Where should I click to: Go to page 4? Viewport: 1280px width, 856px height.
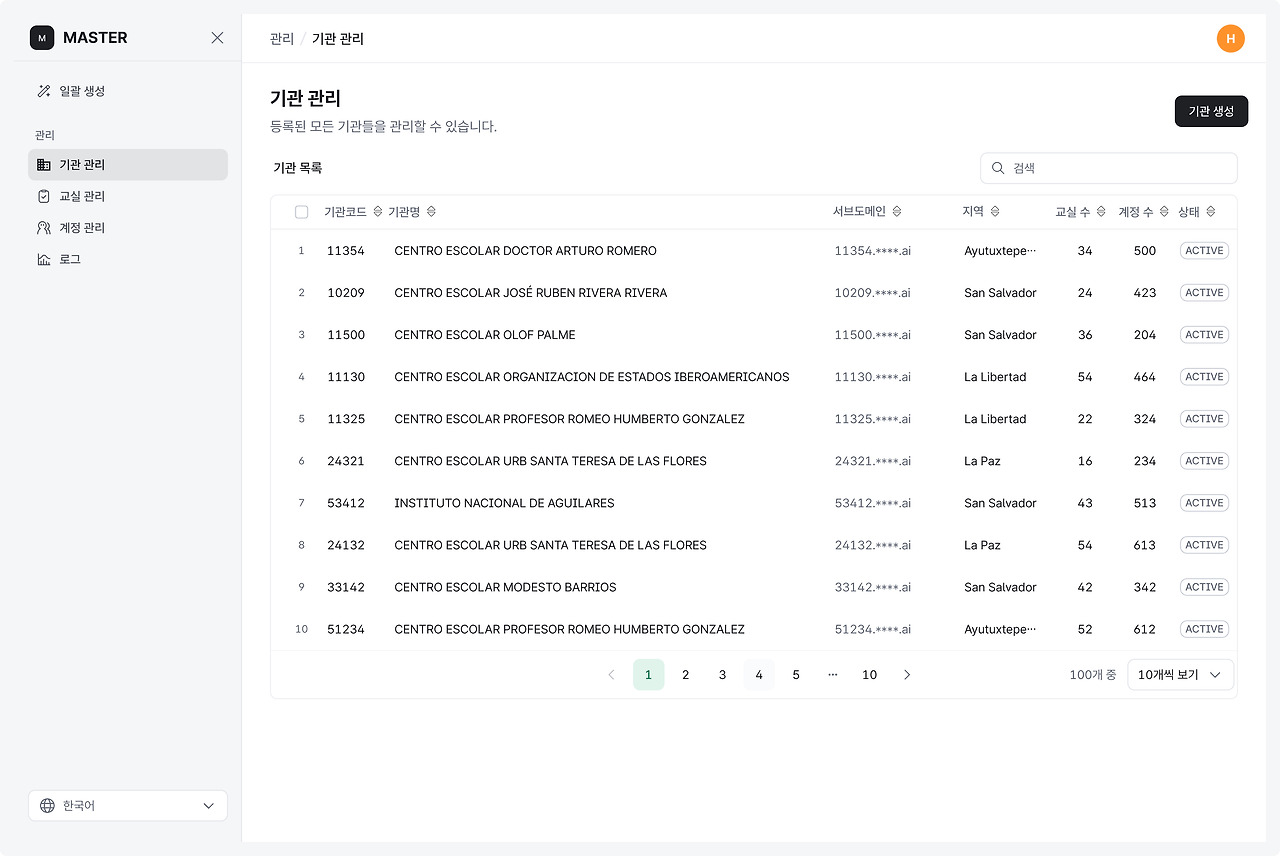pyautogui.click(x=759, y=675)
